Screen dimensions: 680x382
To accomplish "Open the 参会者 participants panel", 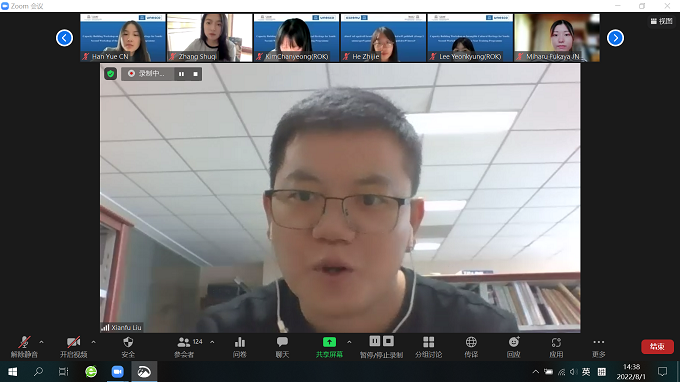I will pos(184,347).
